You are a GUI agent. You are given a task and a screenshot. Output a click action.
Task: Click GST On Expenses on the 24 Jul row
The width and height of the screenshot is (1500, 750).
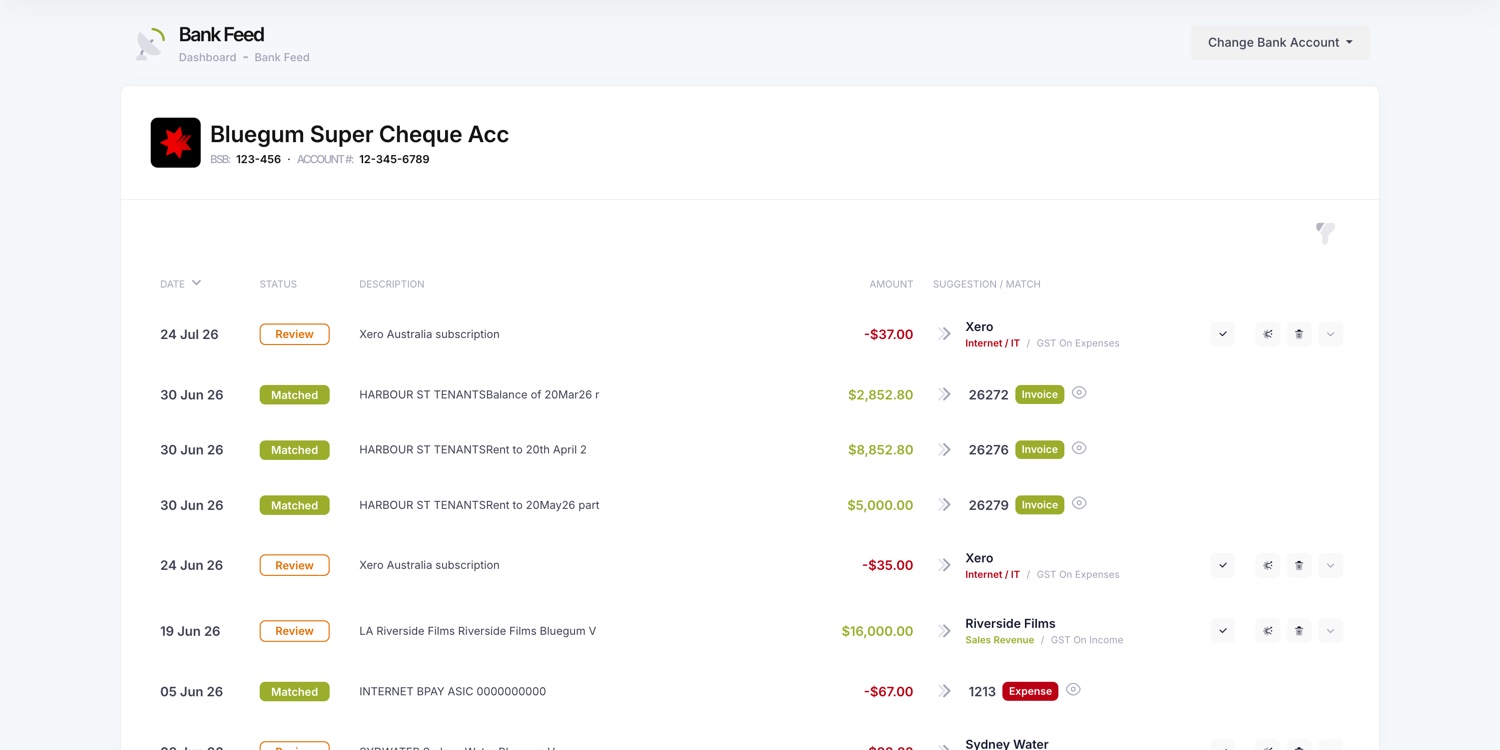(1078, 343)
